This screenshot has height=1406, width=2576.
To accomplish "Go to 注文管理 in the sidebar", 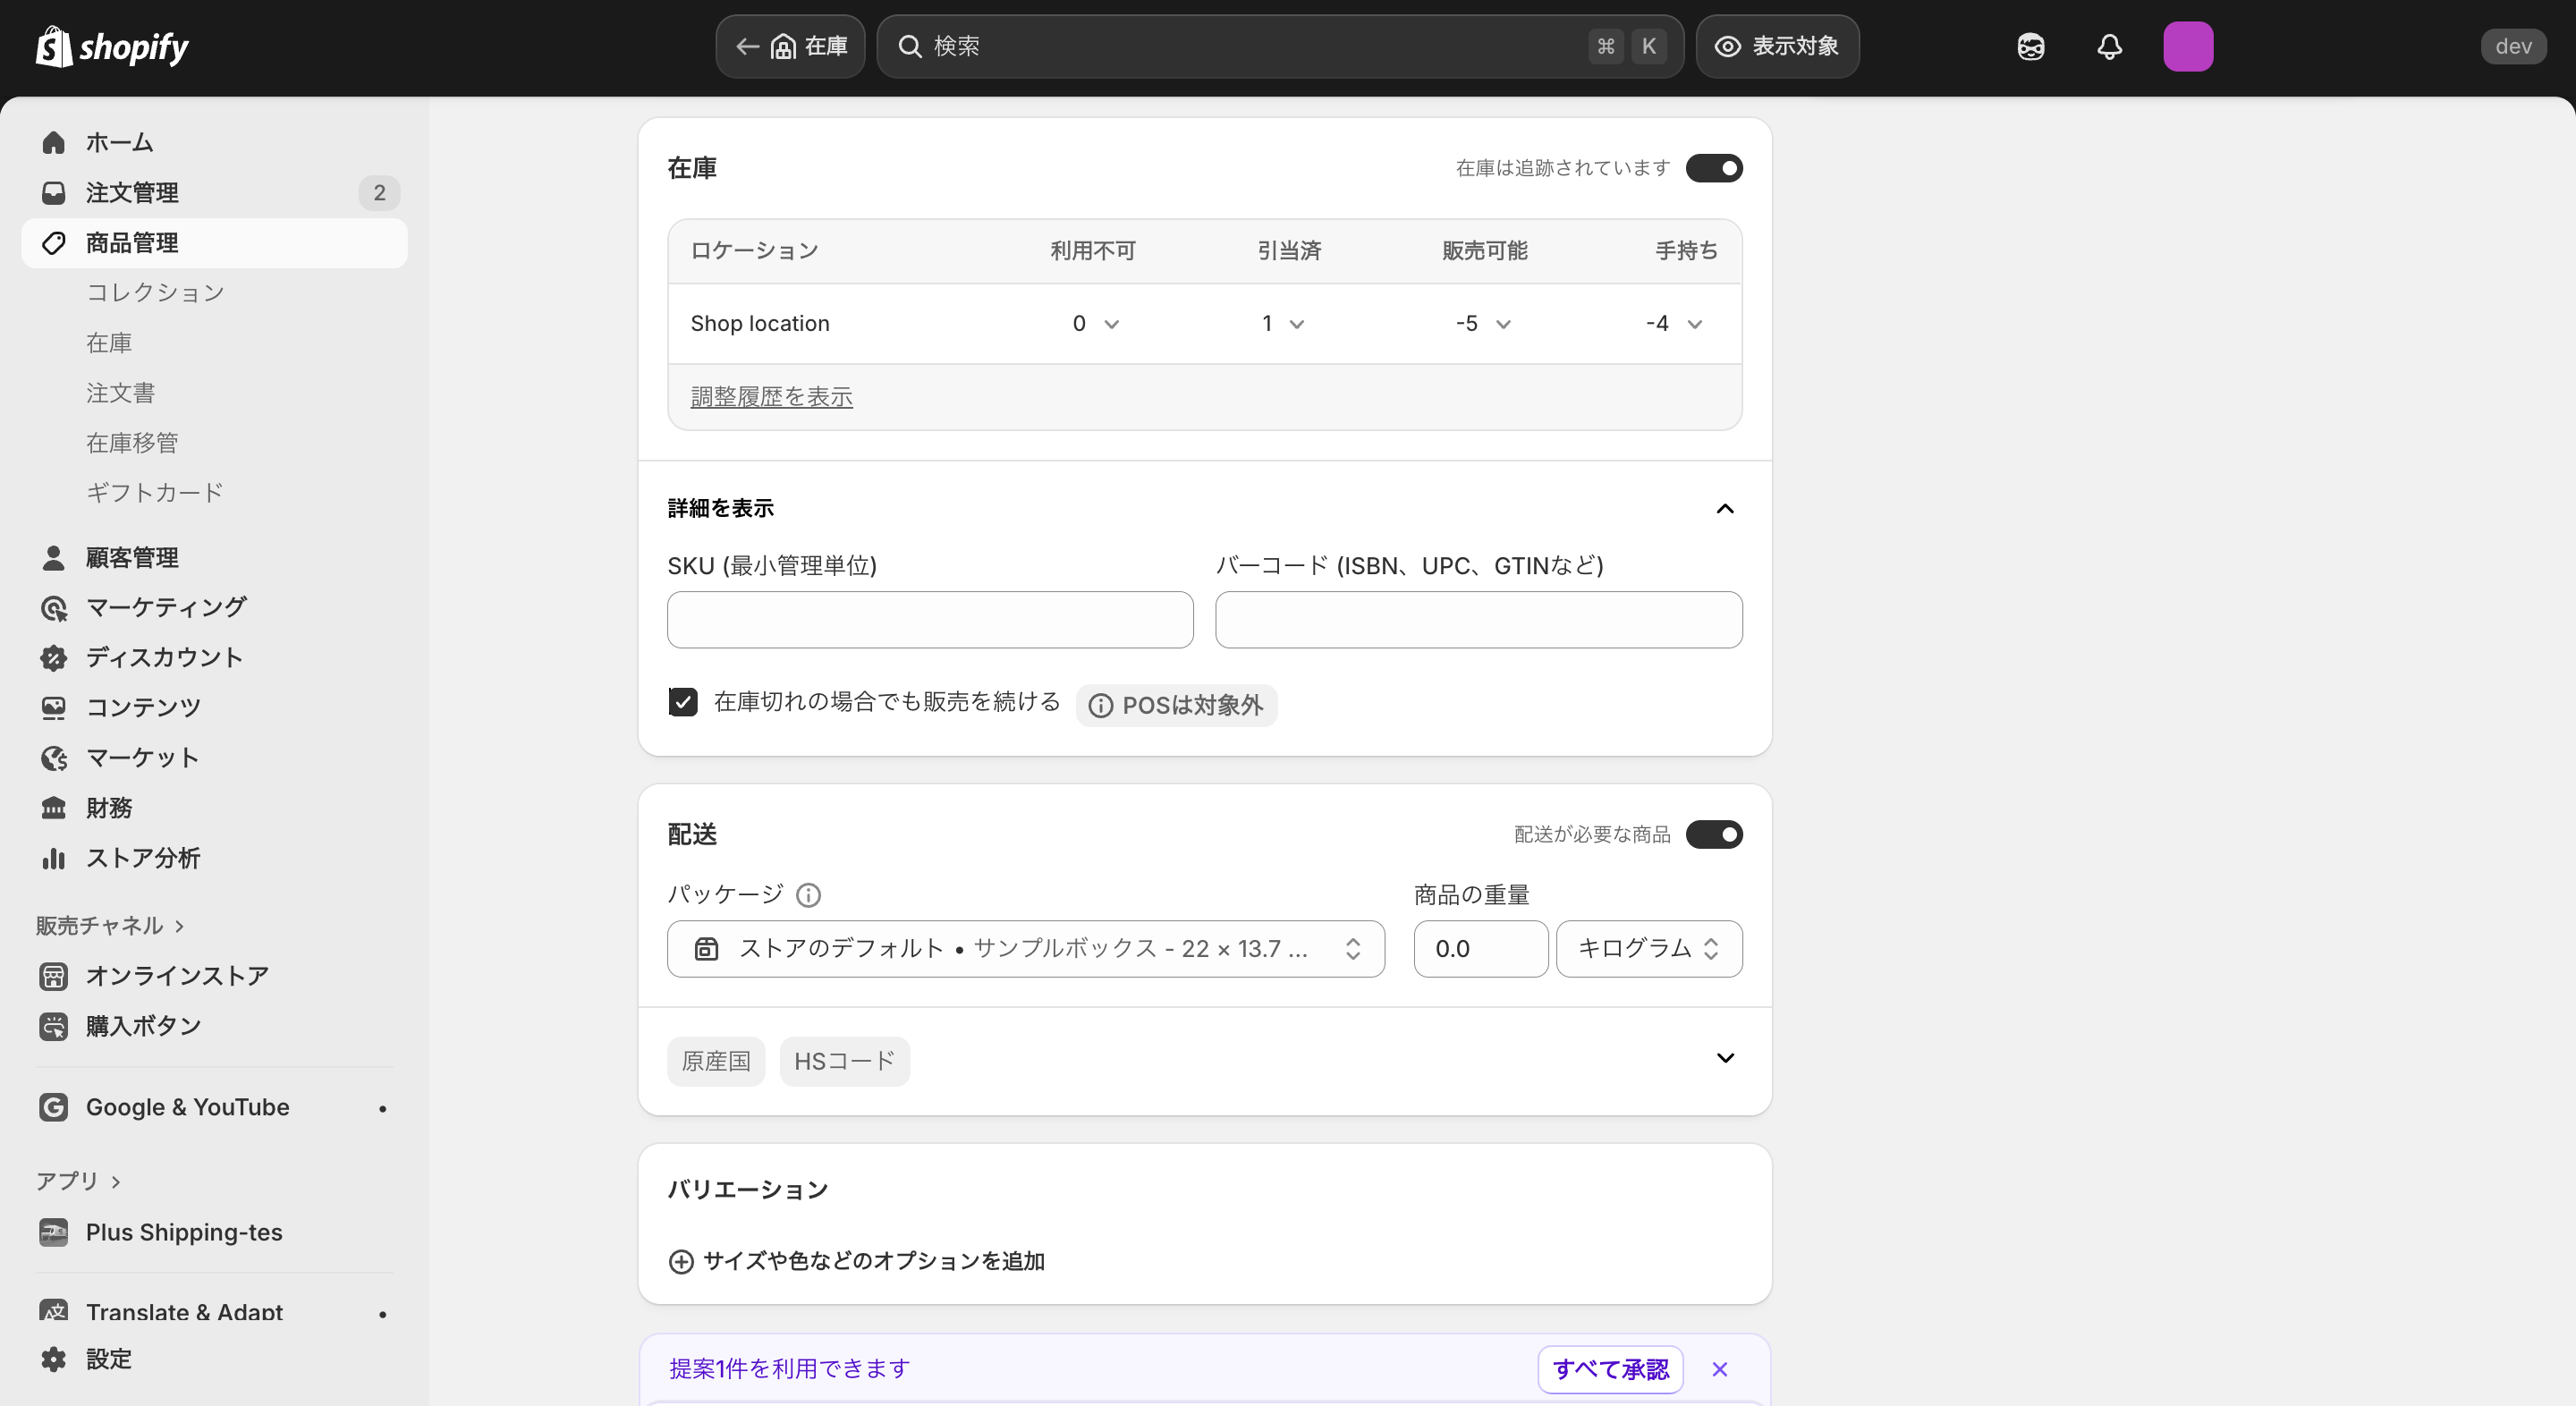I will (132, 193).
